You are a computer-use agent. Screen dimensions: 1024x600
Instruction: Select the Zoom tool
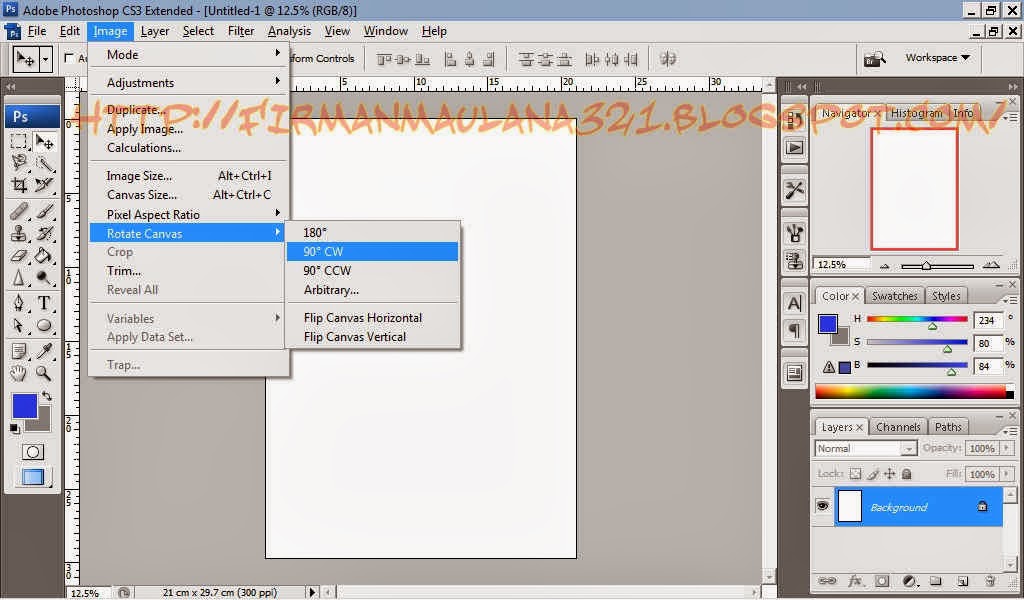coord(44,373)
